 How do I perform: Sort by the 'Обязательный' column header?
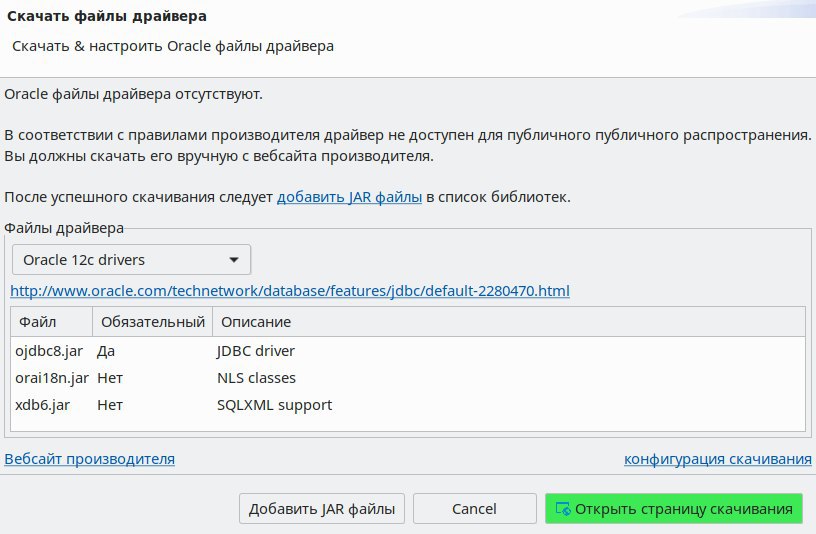click(152, 322)
